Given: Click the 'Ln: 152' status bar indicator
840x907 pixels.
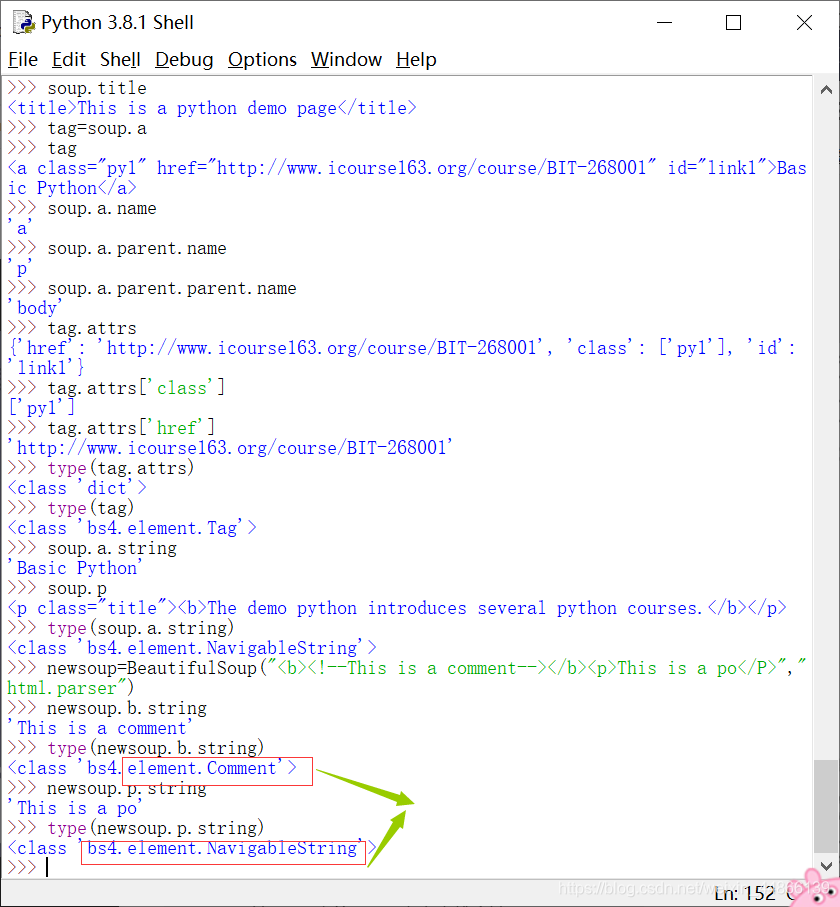Looking at the screenshot, I should click(744, 894).
